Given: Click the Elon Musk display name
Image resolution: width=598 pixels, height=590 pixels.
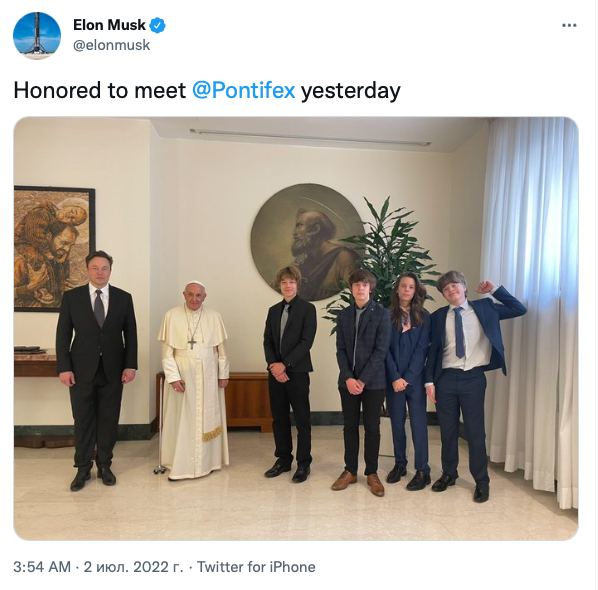Looking at the screenshot, I should 109,25.
